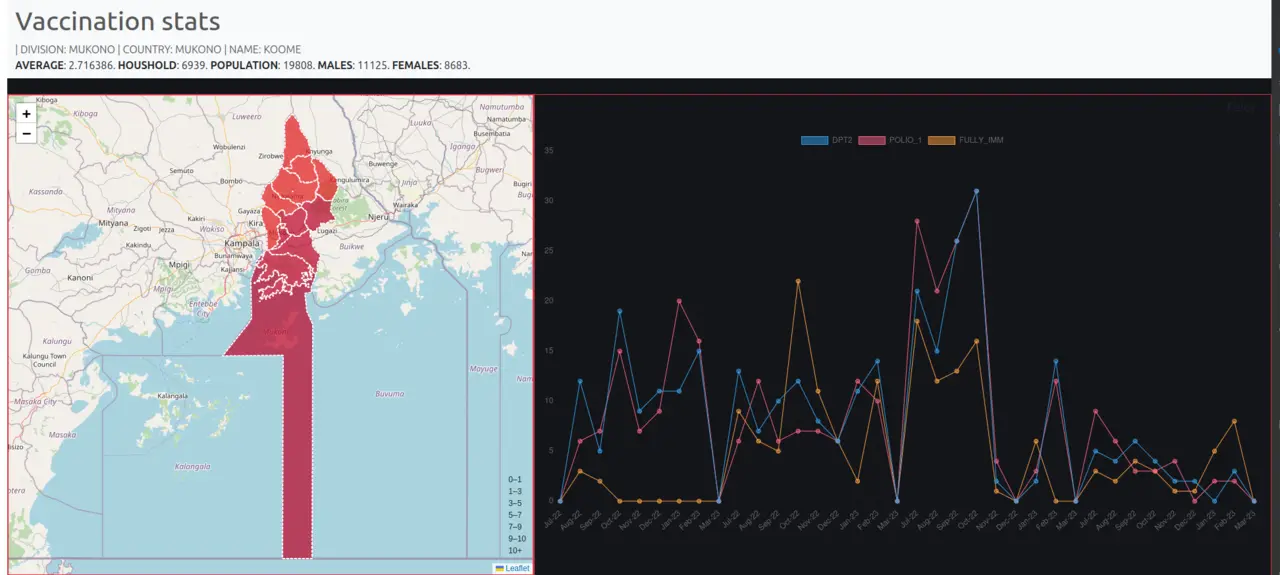This screenshot has height=575, width=1280.
Task: Click the Wobulenzi label on the map
Action: (x=229, y=147)
